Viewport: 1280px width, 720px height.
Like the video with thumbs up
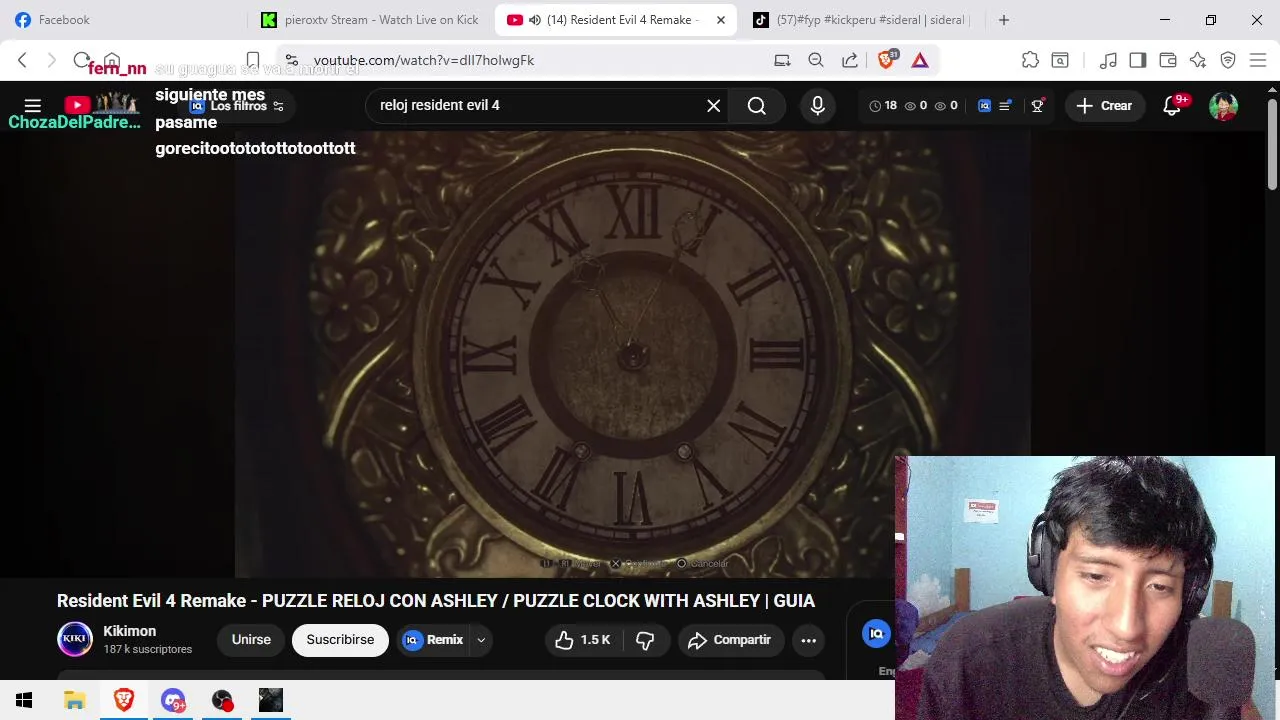coord(583,640)
